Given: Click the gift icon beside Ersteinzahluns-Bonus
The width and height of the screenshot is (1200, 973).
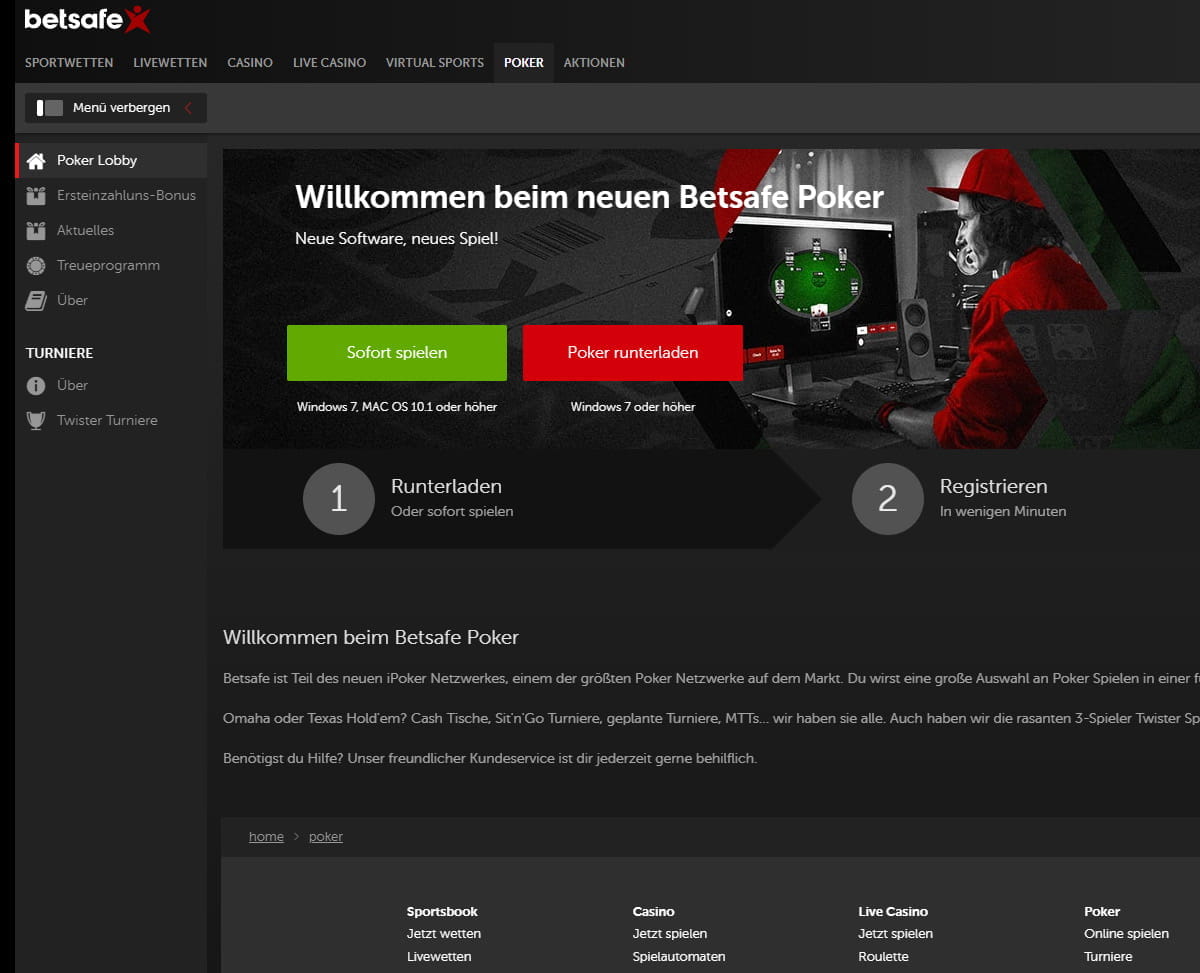Looking at the screenshot, I should point(36,195).
